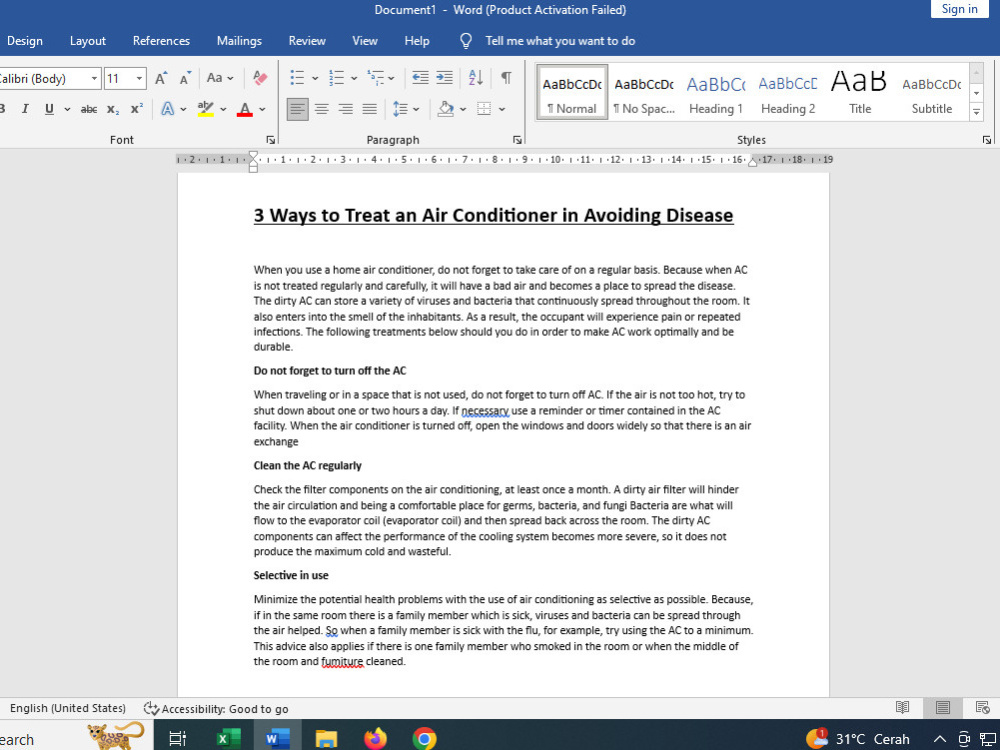Image resolution: width=1000 pixels, height=750 pixels.
Task: Toggle strikethrough formatting
Action: 89,110
